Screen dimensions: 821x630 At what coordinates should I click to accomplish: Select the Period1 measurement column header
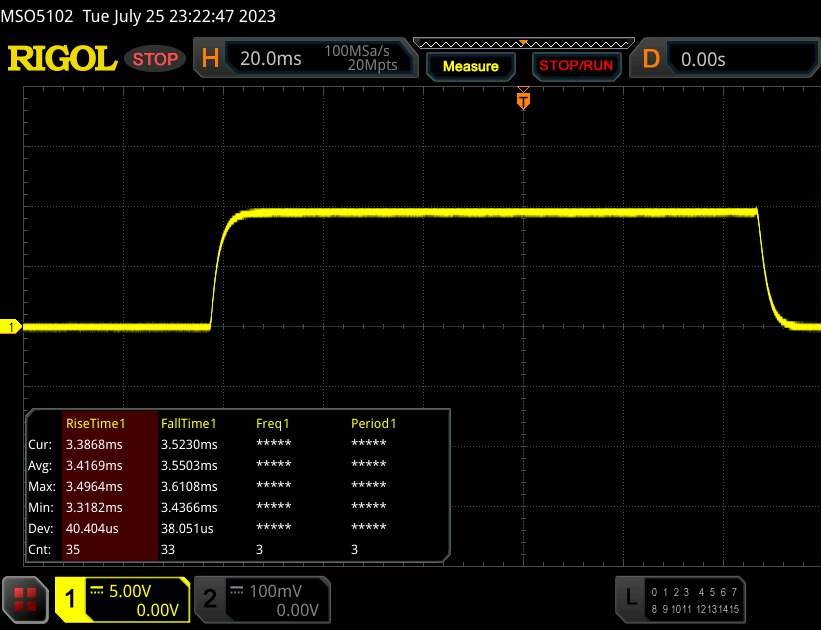pyautogui.click(x=373, y=424)
